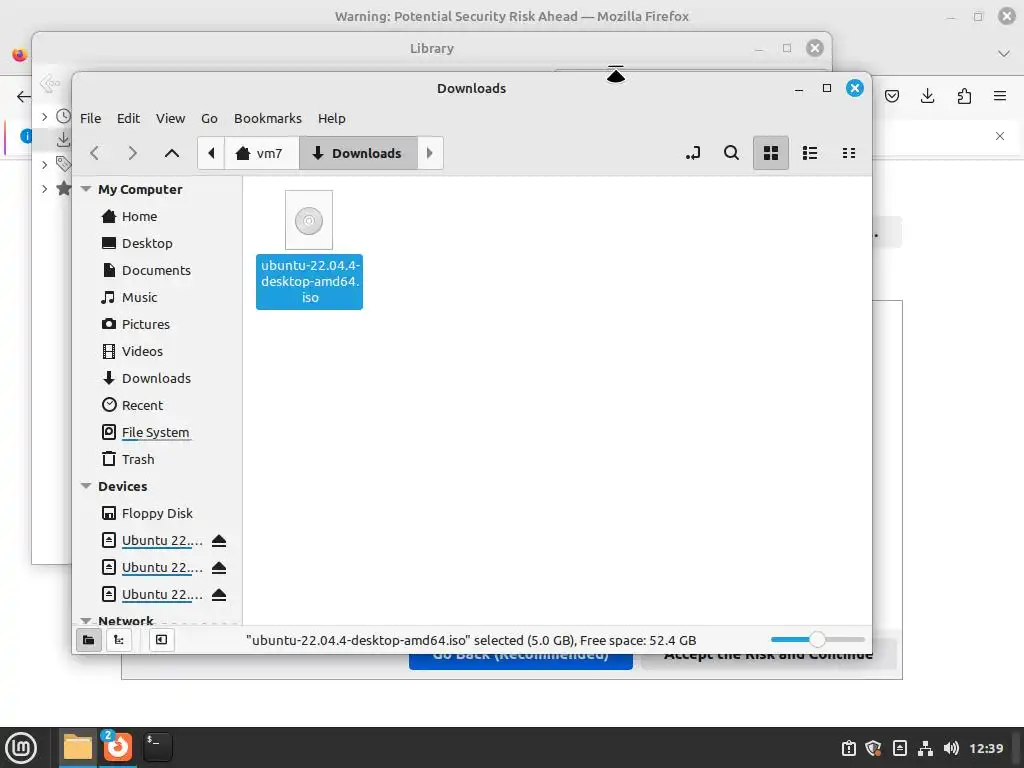Open the network tray icon
Image resolution: width=1024 pixels, height=768 pixels.
point(925,748)
